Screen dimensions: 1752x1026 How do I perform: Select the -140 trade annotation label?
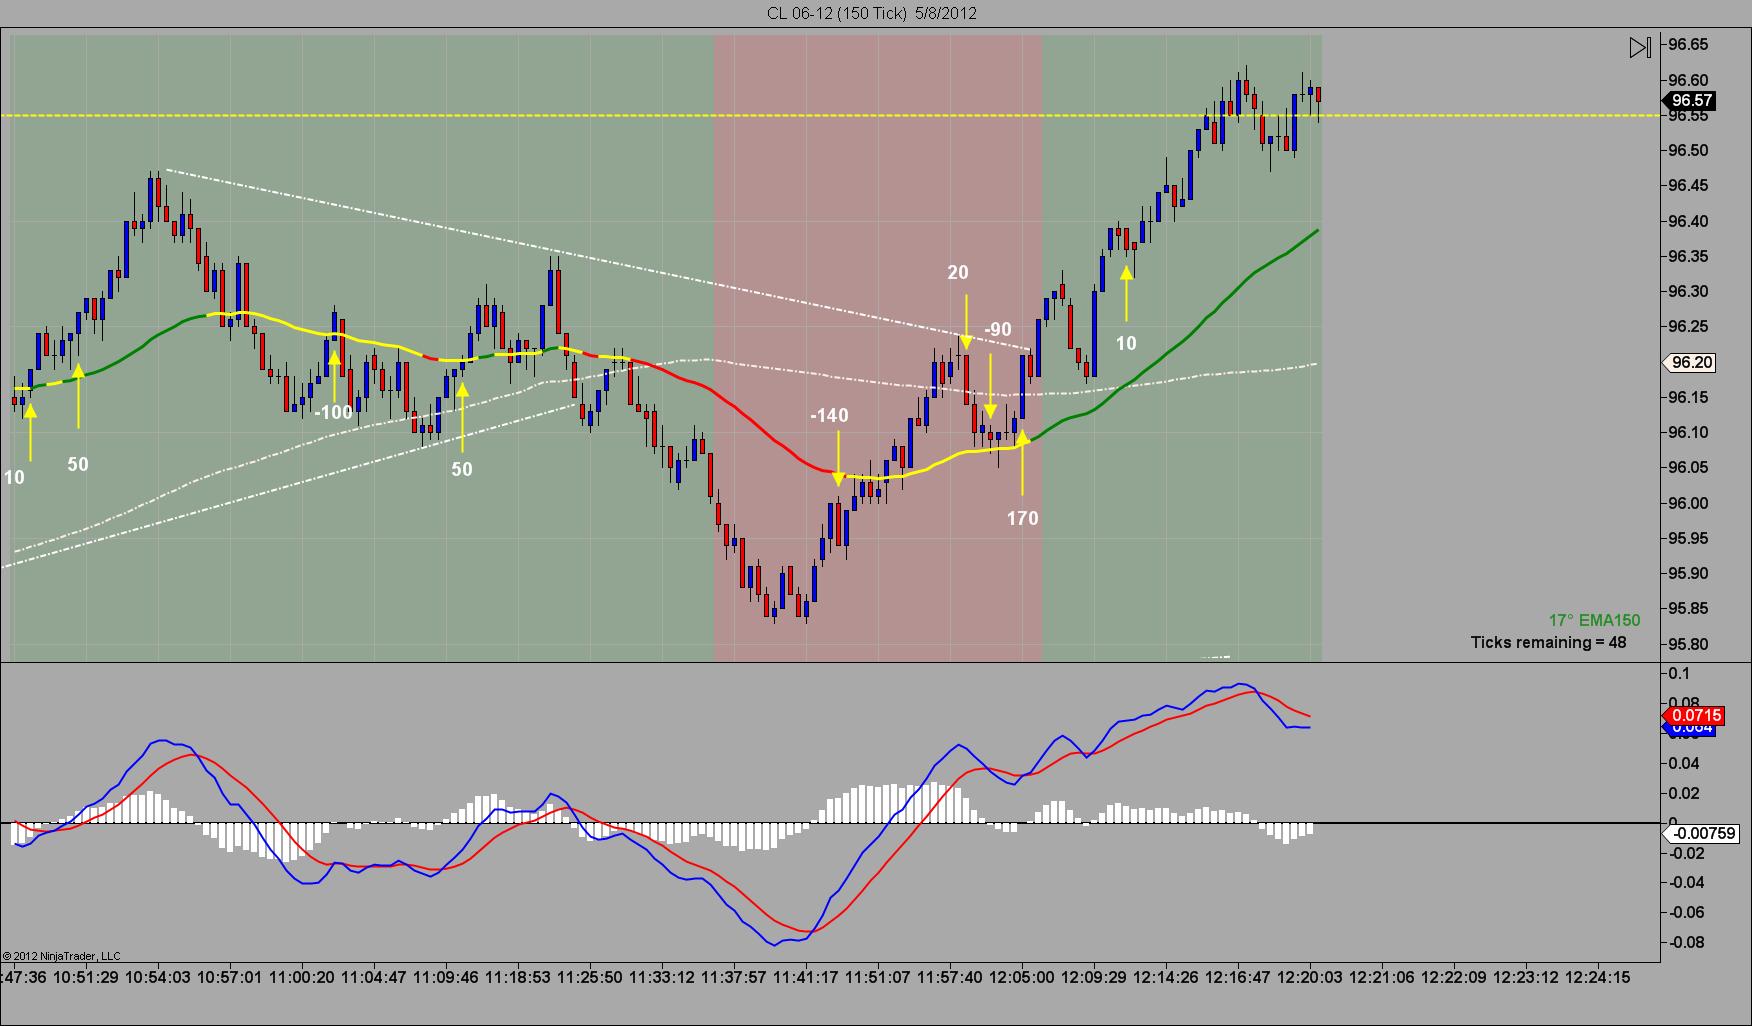[829, 416]
